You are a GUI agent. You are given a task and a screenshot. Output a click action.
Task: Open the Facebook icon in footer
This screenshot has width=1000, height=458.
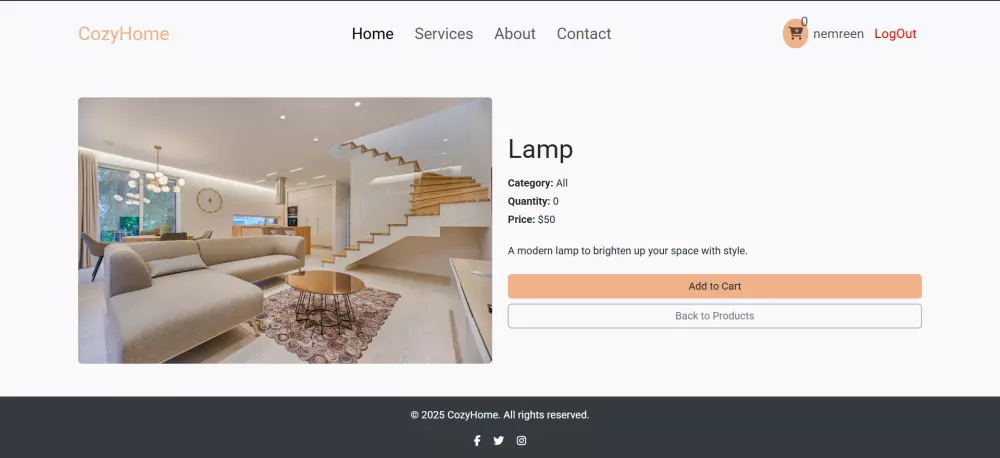(476, 441)
